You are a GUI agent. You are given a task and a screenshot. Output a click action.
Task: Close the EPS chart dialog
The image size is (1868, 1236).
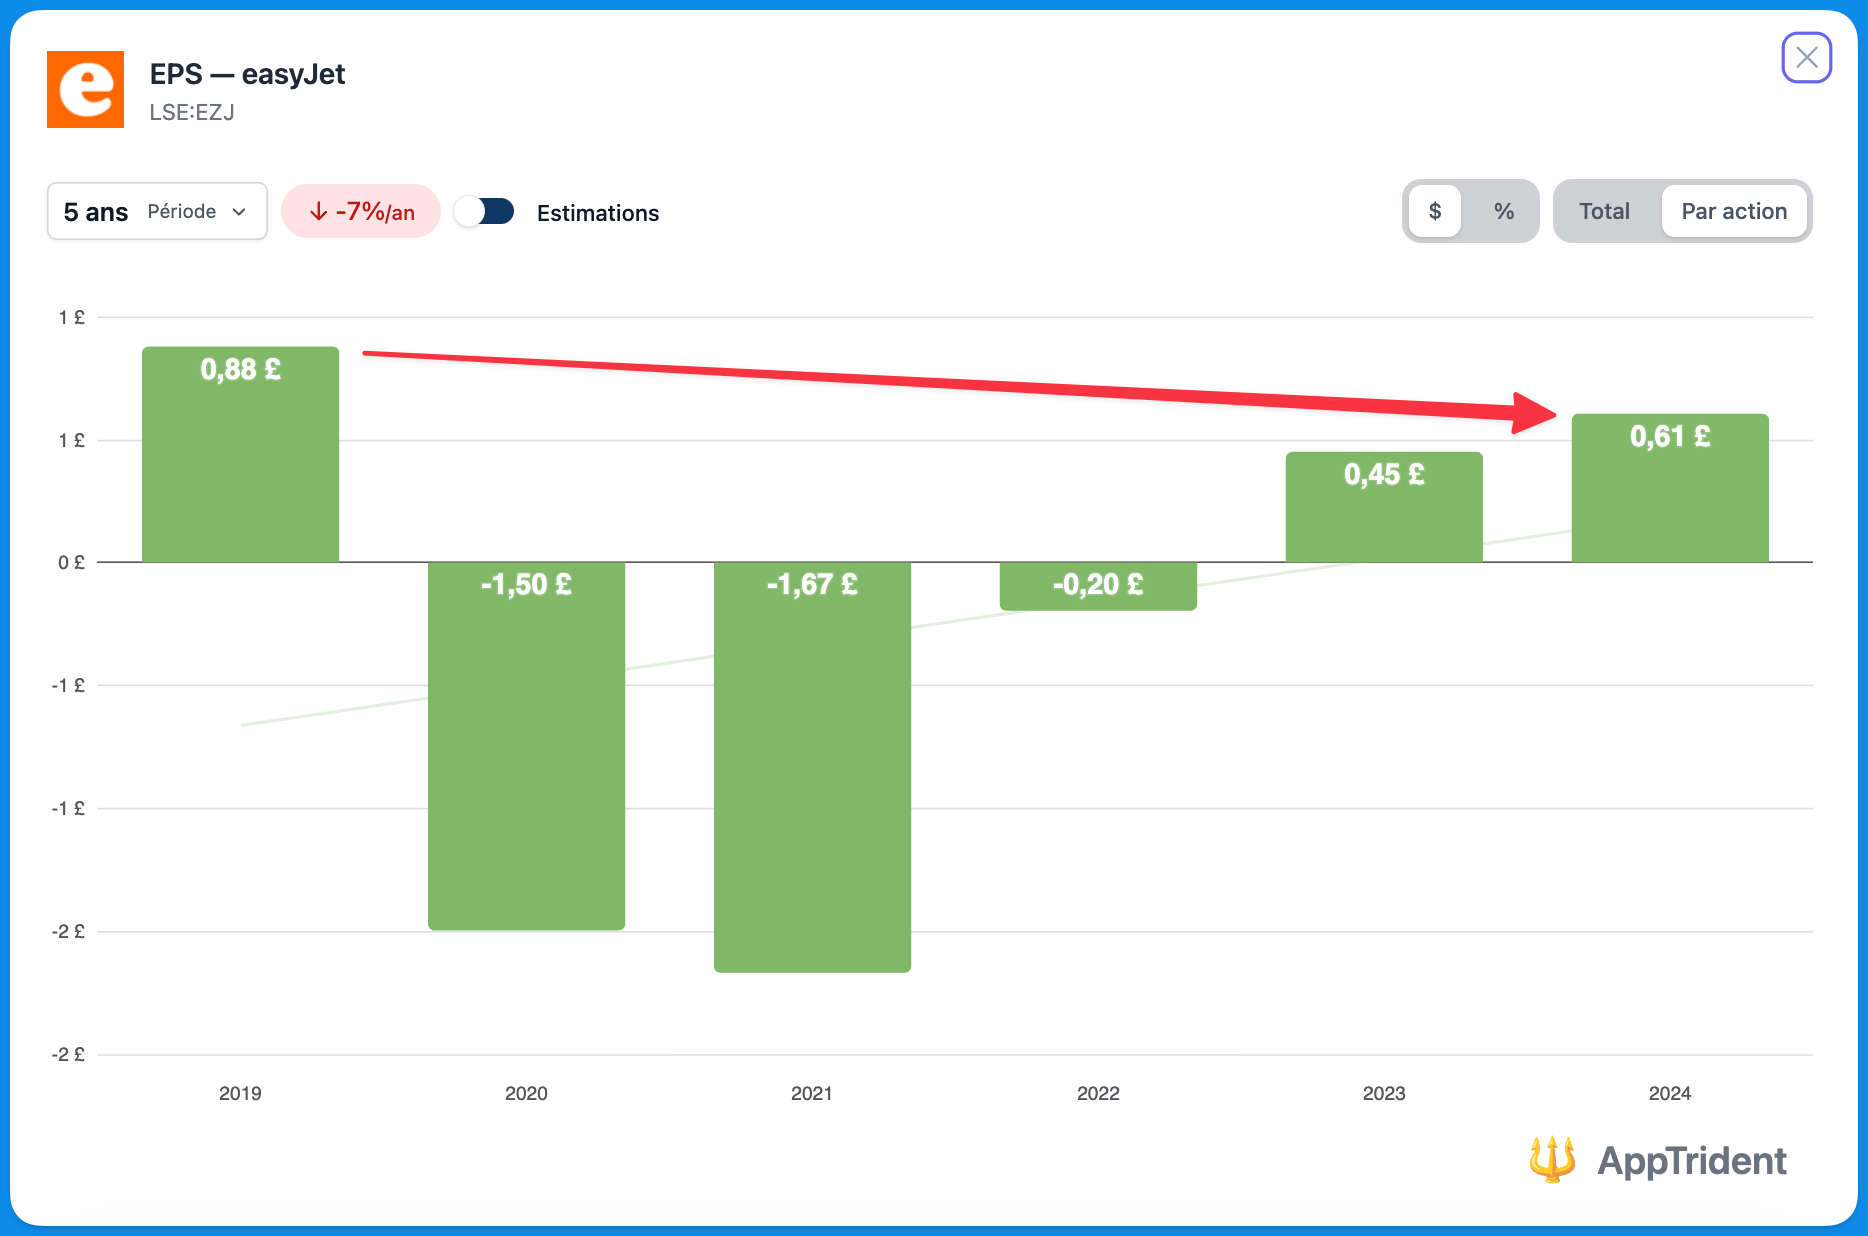click(x=1806, y=58)
